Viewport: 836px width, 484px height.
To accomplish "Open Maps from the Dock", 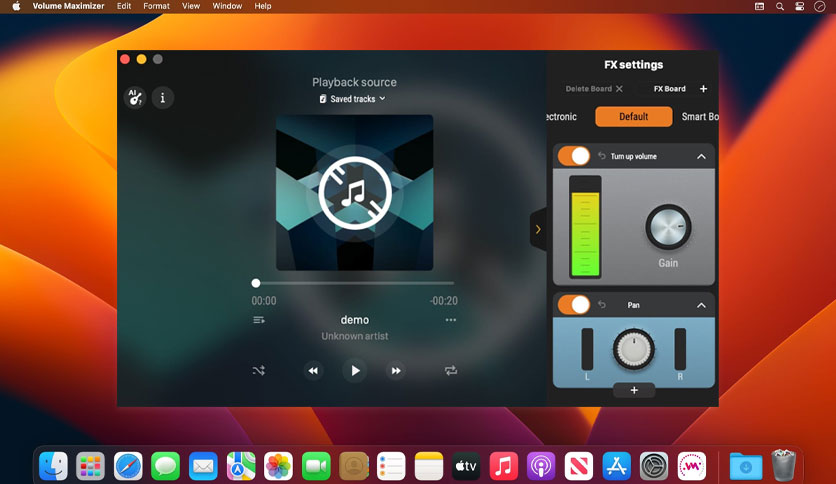I will 241,466.
